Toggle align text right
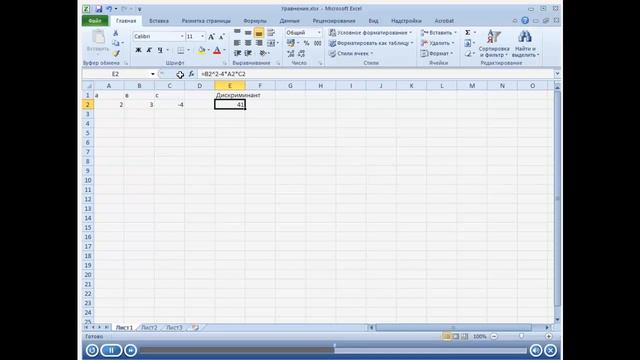 click(259, 43)
